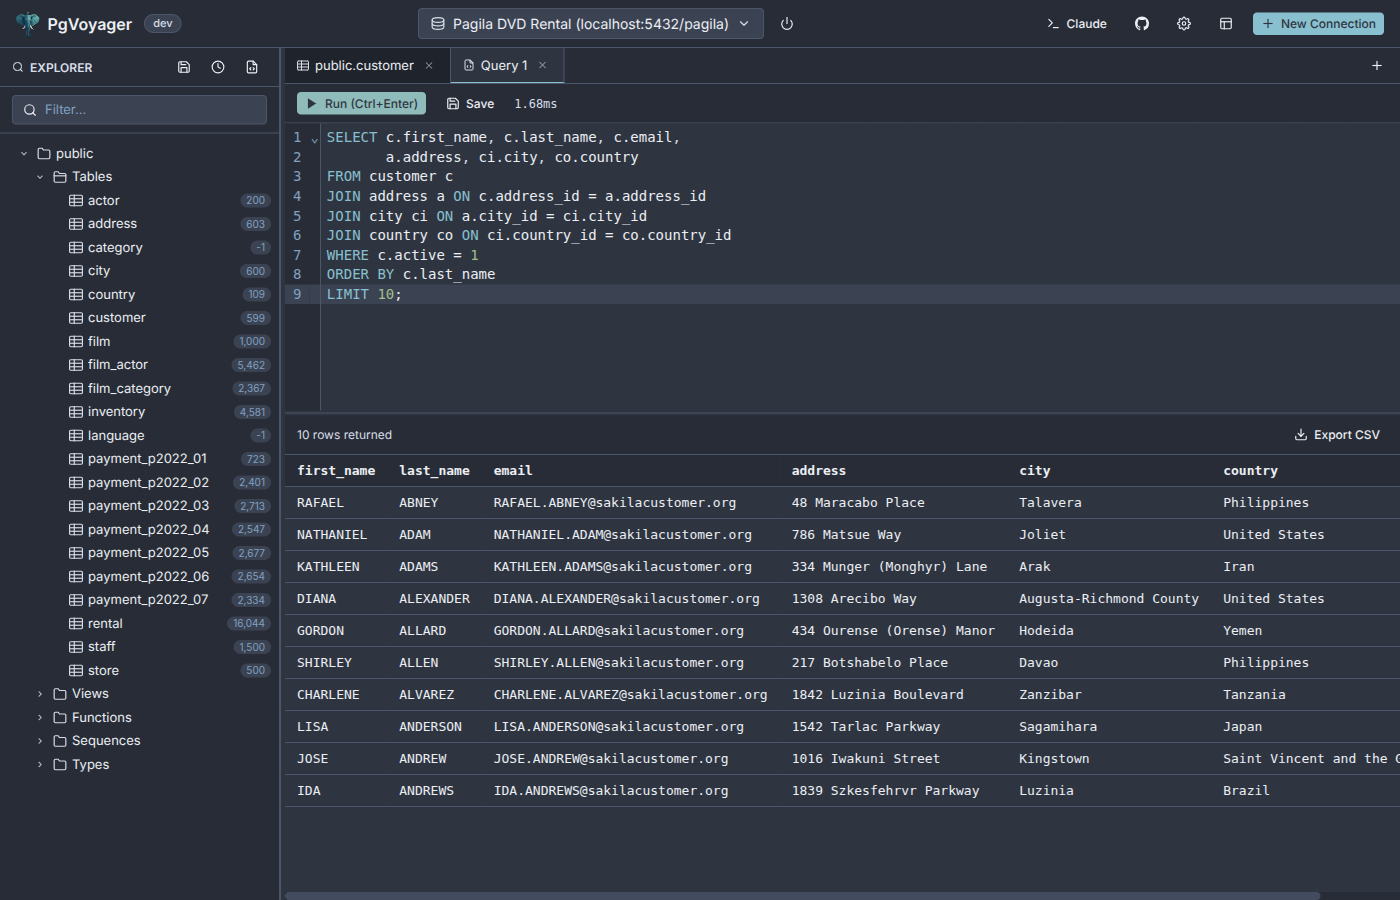1400x900 pixels.
Task: Click the saved queries disk icon in Explorer
Action: click(x=184, y=66)
